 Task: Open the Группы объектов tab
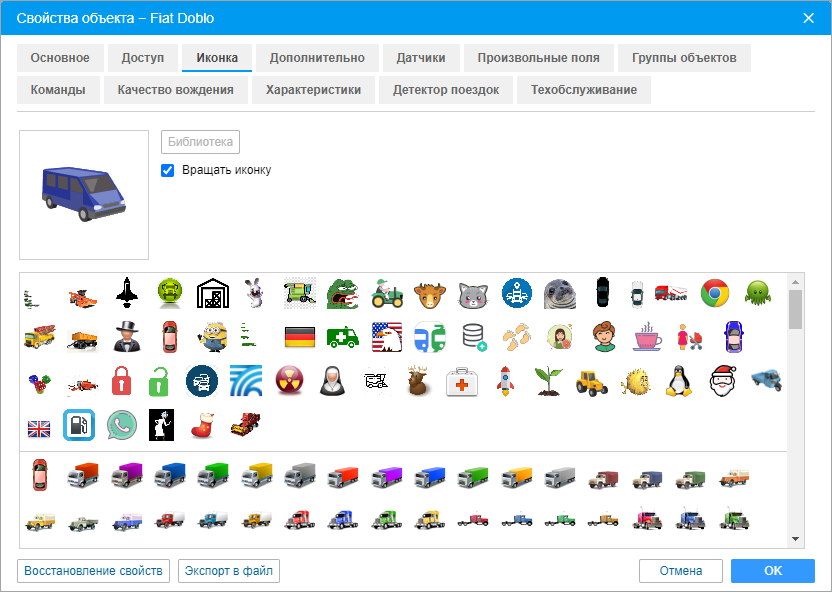tap(684, 58)
